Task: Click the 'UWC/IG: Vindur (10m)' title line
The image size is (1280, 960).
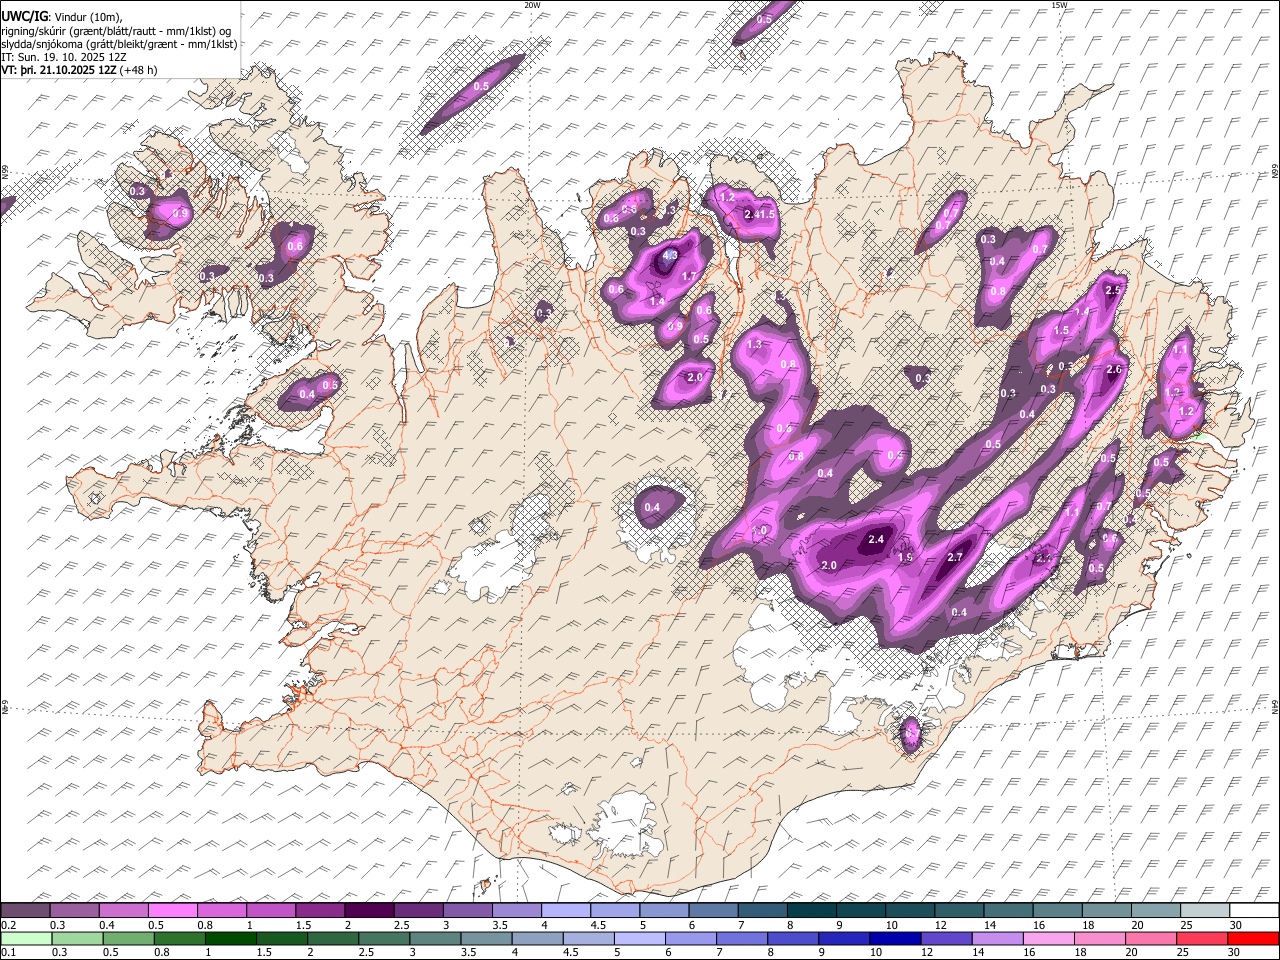Action: 62,16
